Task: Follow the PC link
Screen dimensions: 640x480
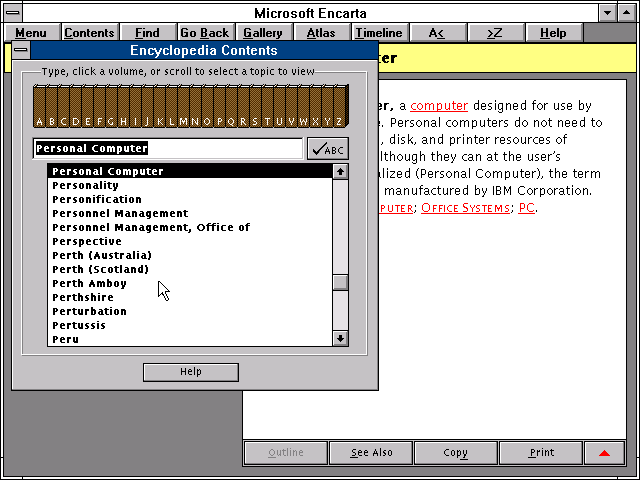Action: click(x=526, y=208)
